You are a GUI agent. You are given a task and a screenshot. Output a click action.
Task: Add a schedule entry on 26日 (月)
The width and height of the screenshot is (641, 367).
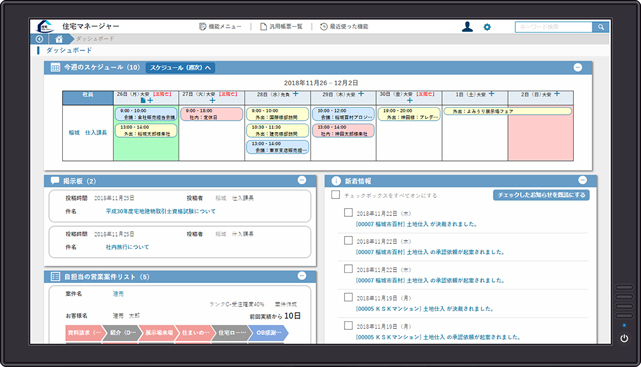150,100
